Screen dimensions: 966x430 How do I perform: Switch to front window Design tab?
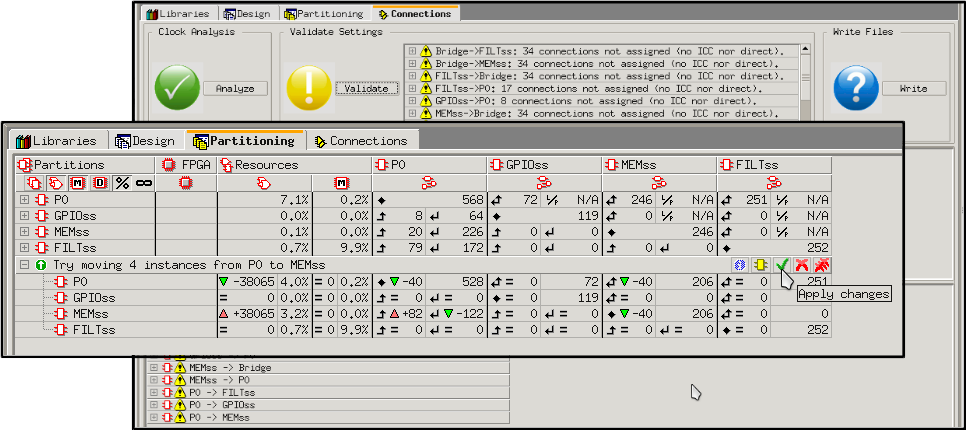(x=145, y=140)
